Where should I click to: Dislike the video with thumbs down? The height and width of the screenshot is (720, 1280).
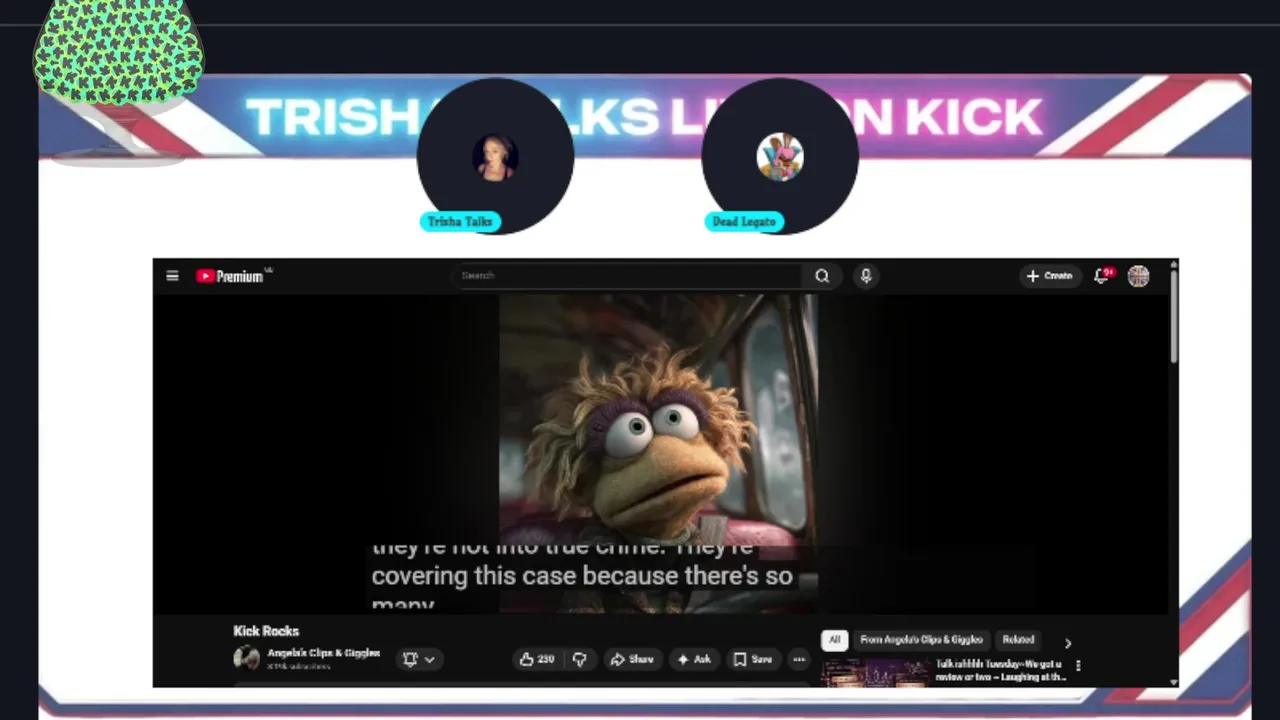579,659
